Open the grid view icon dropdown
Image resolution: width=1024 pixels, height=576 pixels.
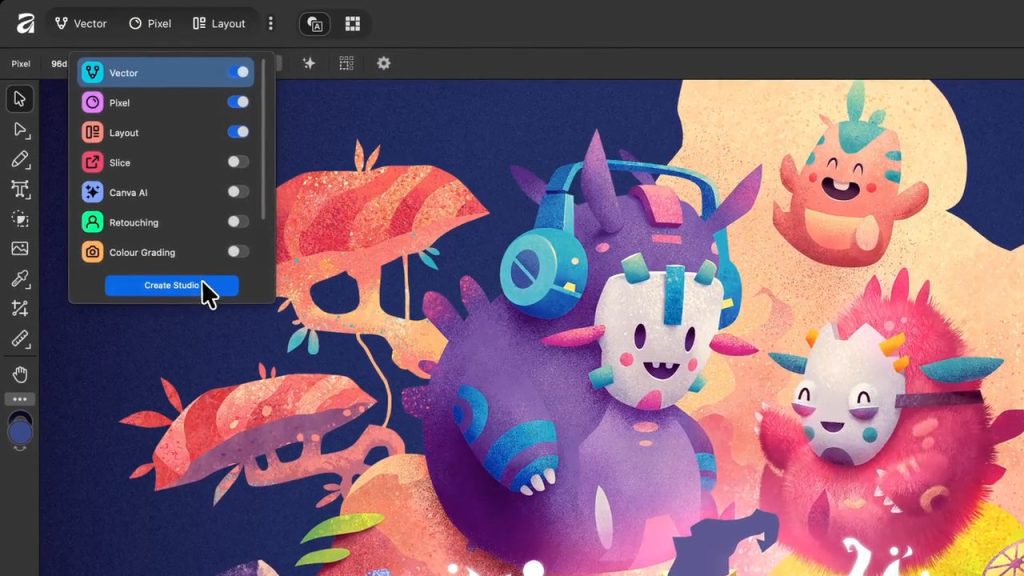tap(352, 23)
